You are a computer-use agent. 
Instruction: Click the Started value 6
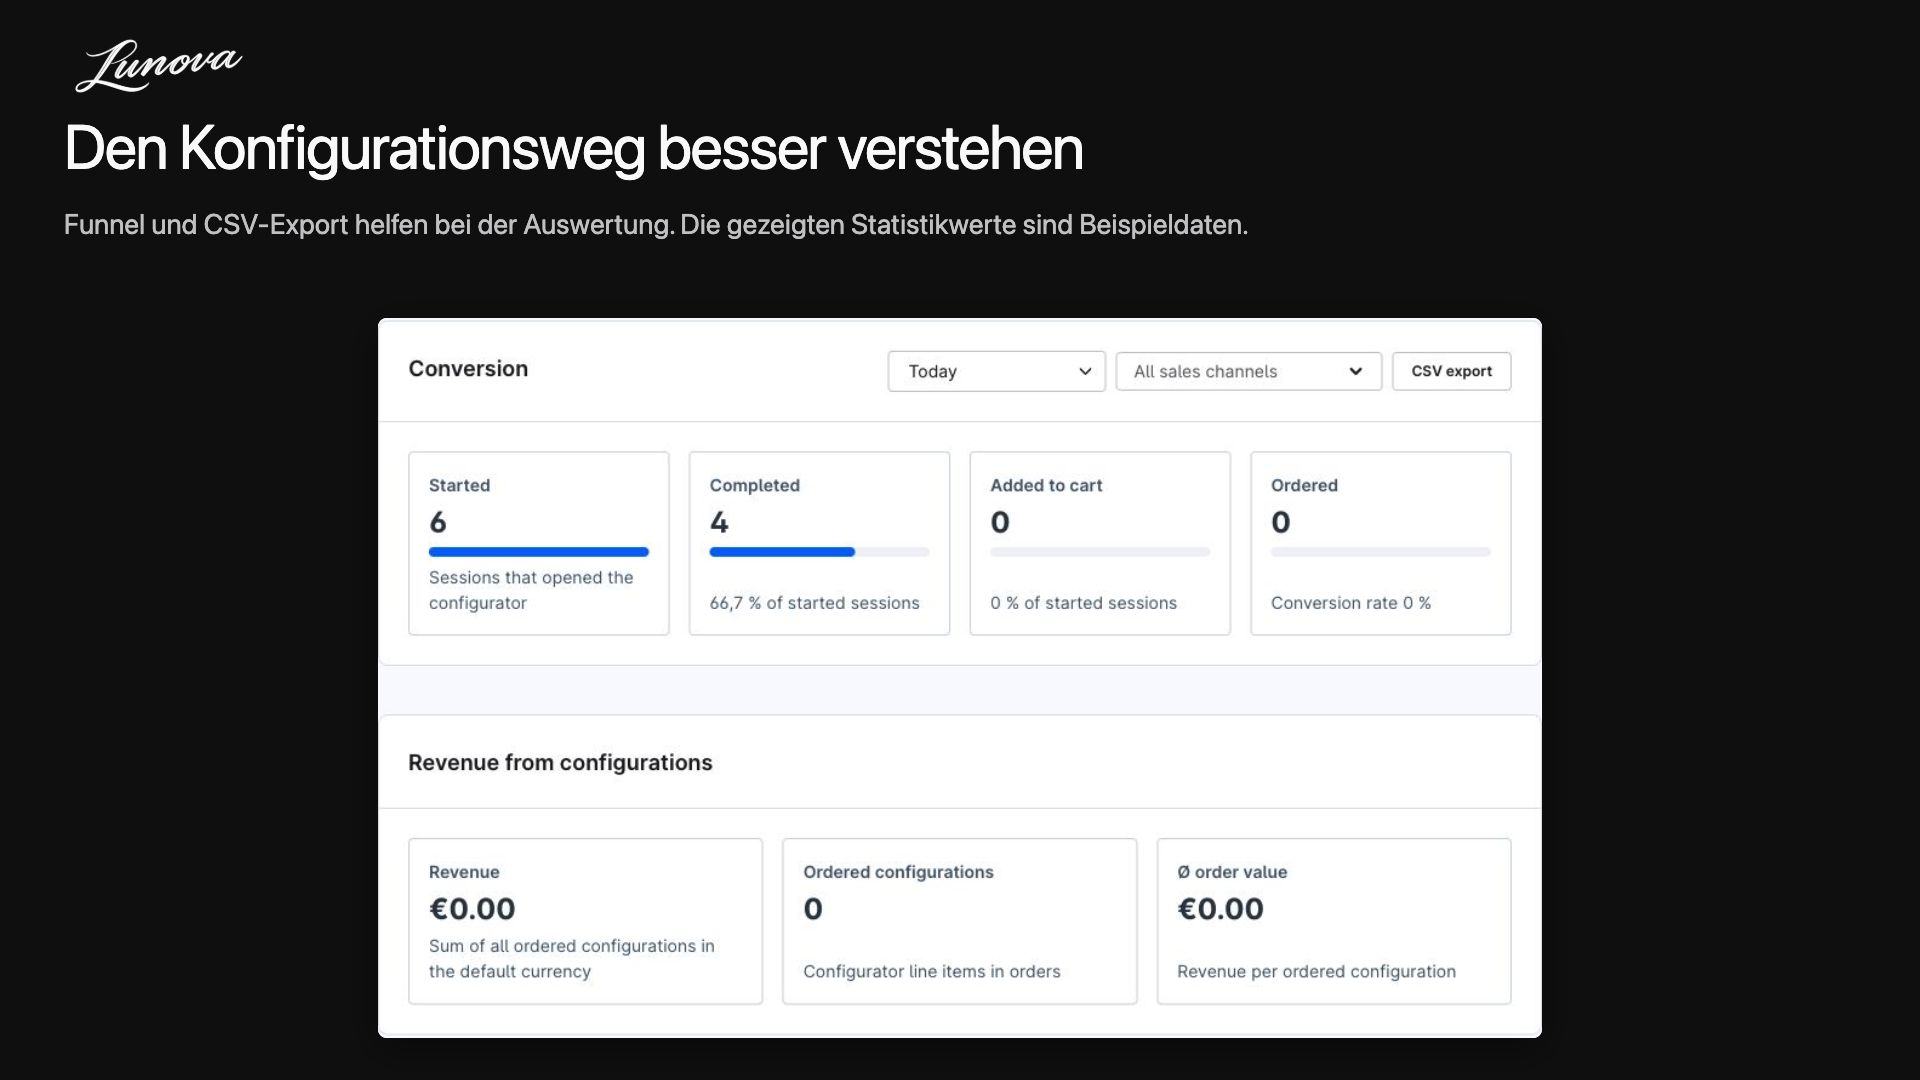click(x=438, y=522)
